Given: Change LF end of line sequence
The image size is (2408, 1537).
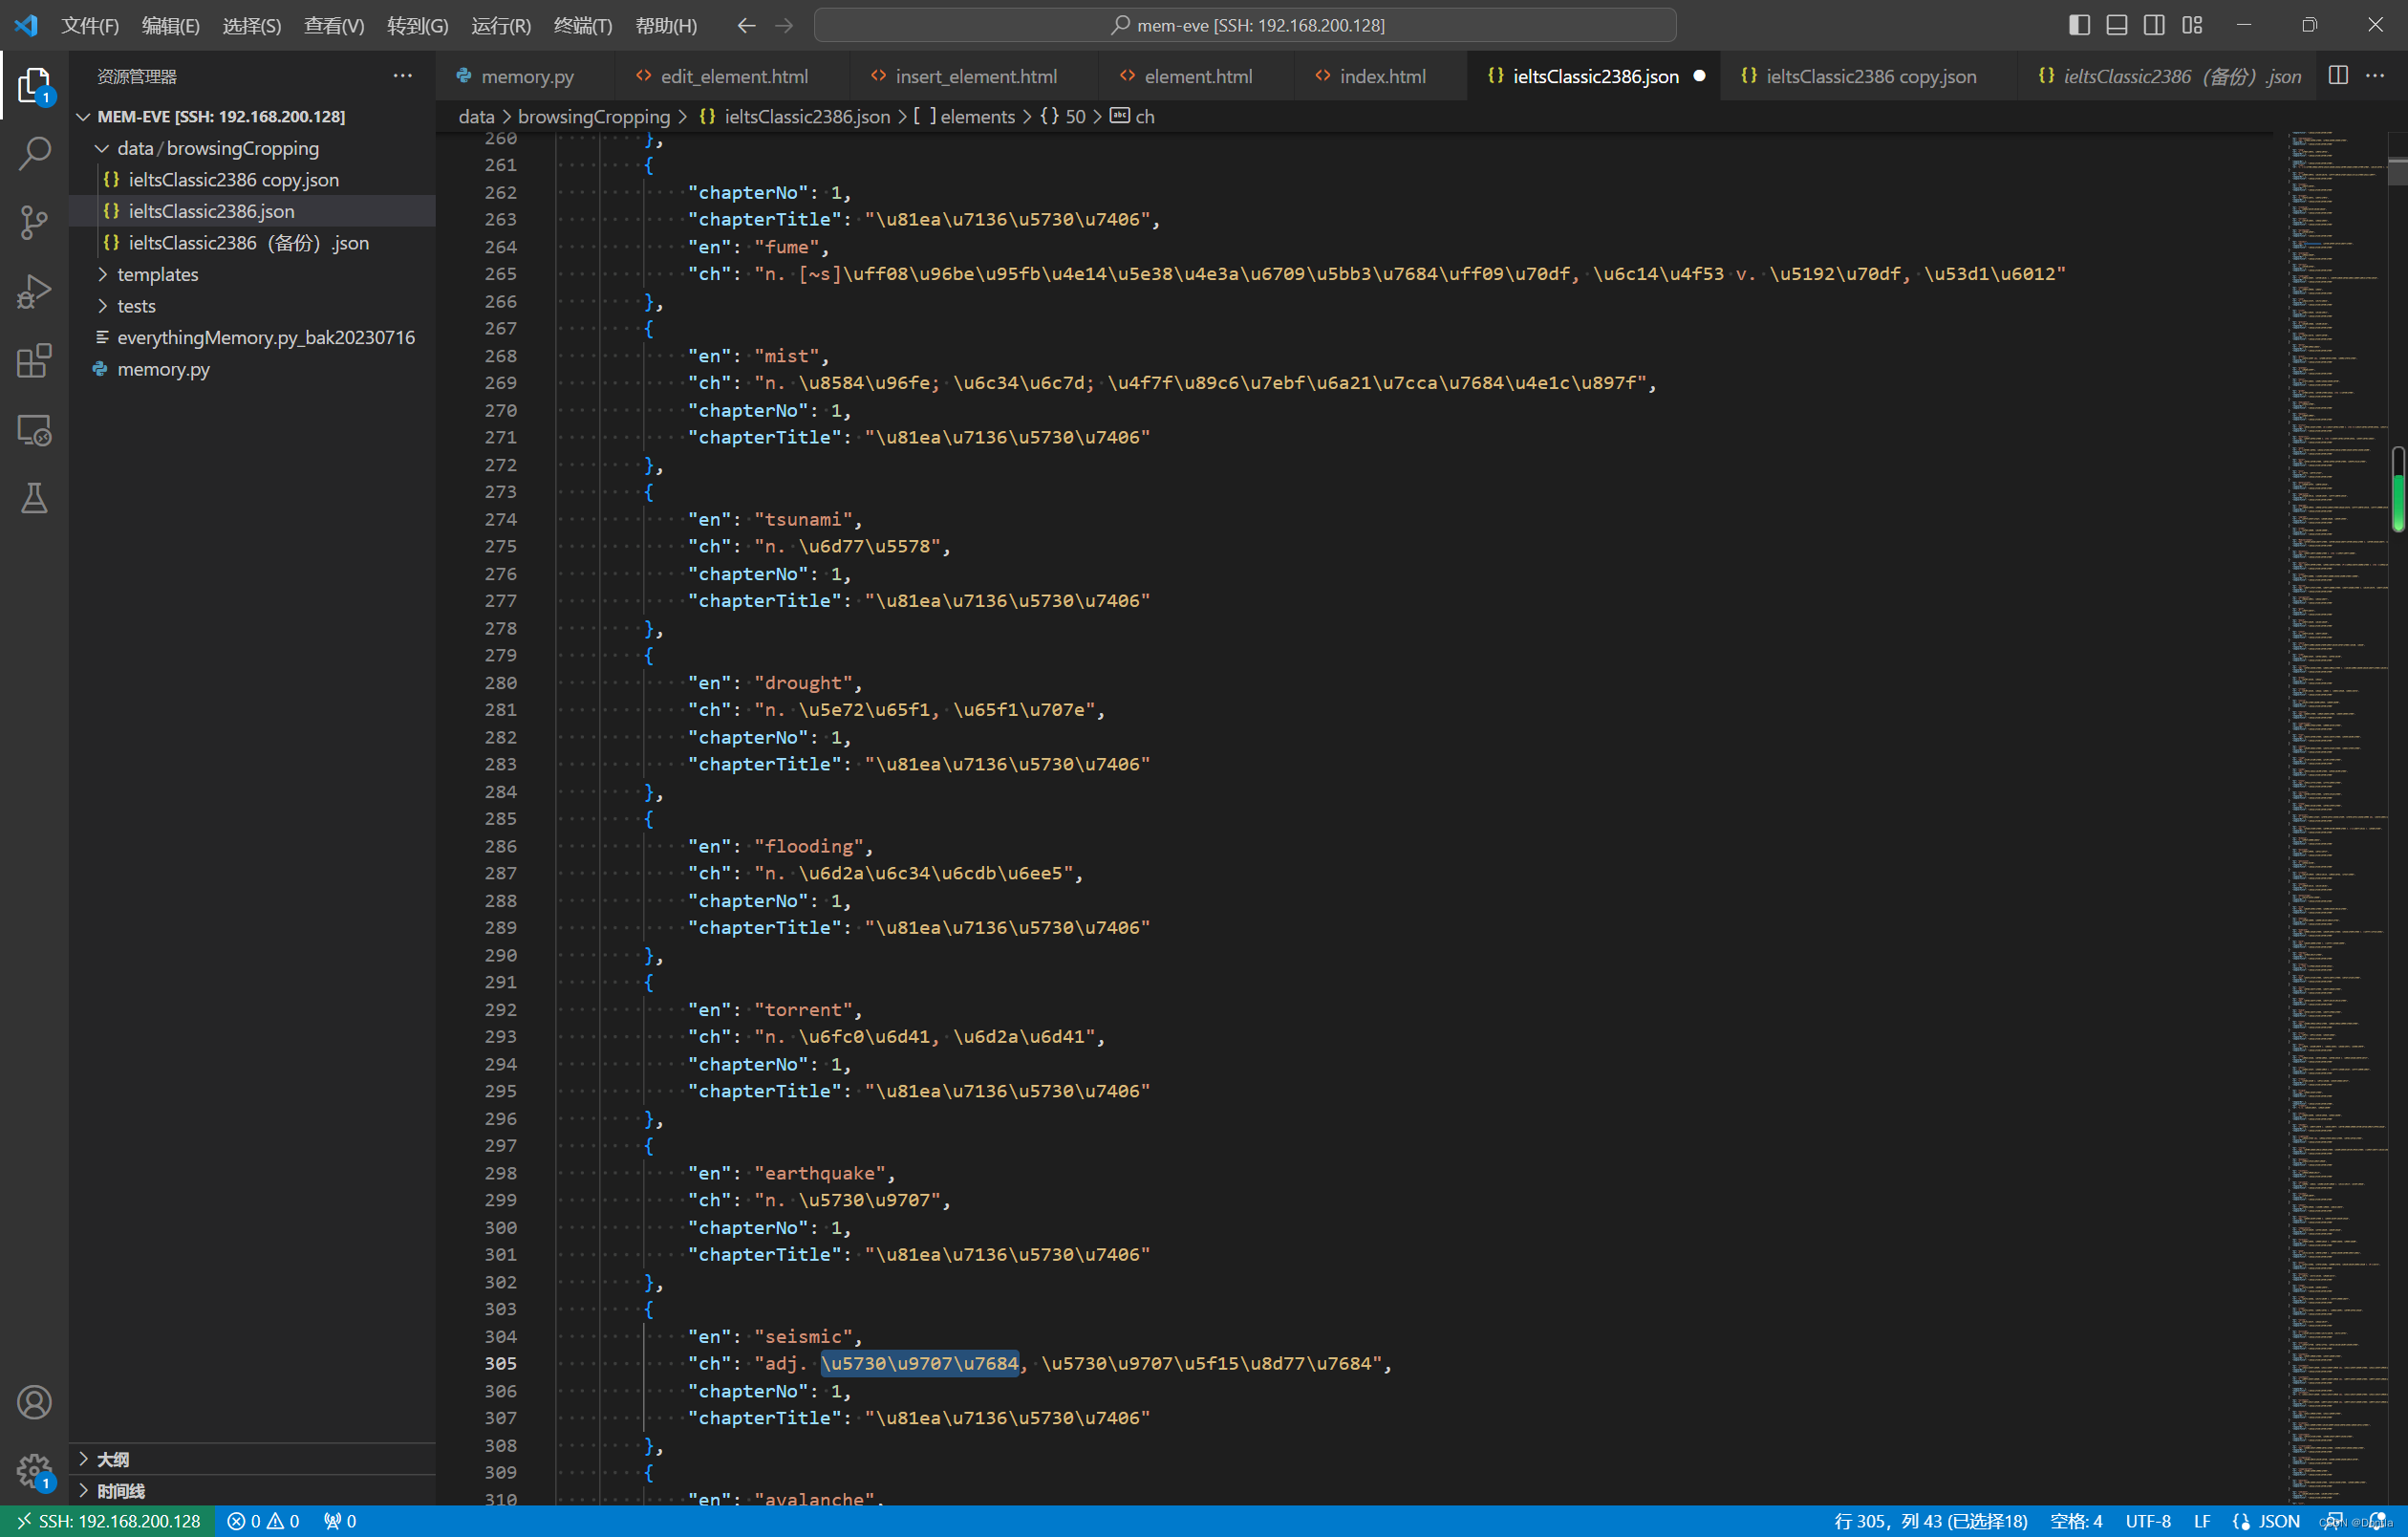Looking at the screenshot, I should [x=2202, y=1521].
